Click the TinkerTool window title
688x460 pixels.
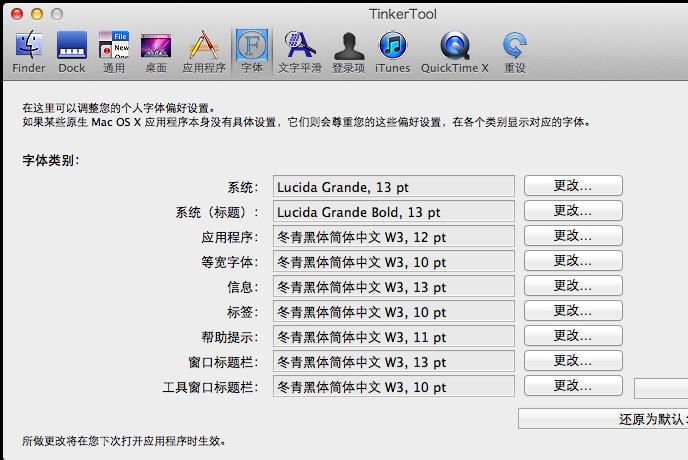[x=403, y=14]
